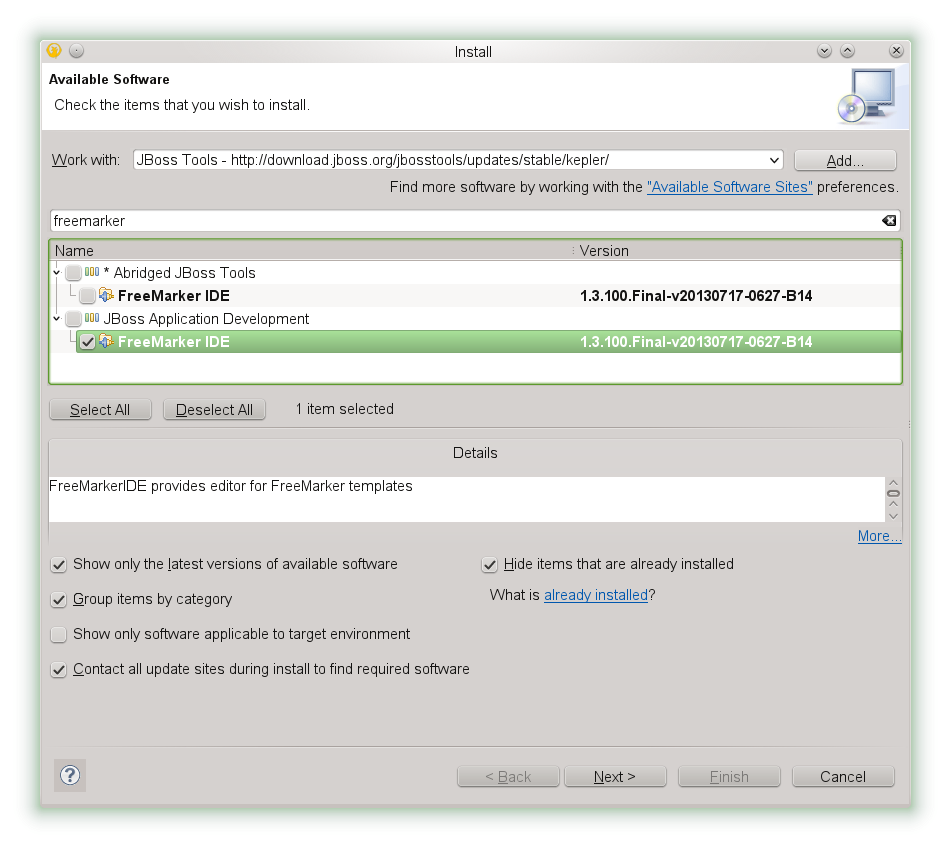951x848 pixels.
Task: Click the help question mark icon
Action: coord(70,775)
